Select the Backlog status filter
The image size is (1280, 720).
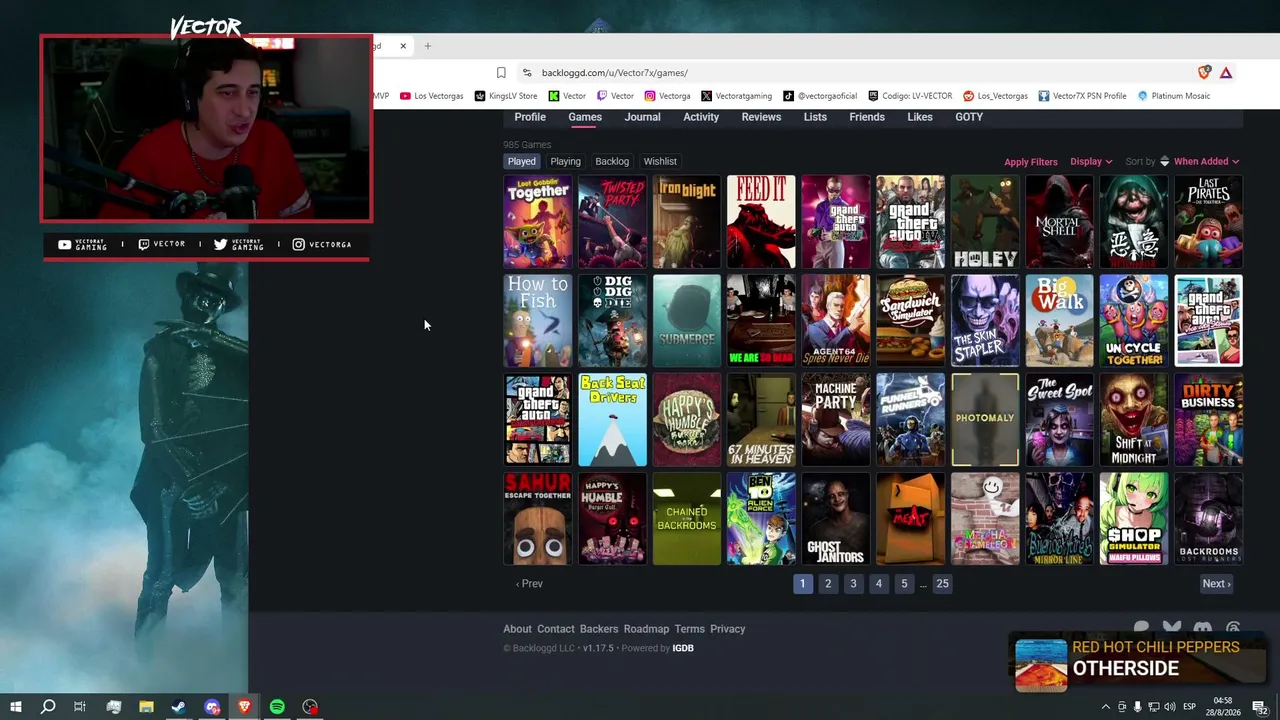pos(612,161)
